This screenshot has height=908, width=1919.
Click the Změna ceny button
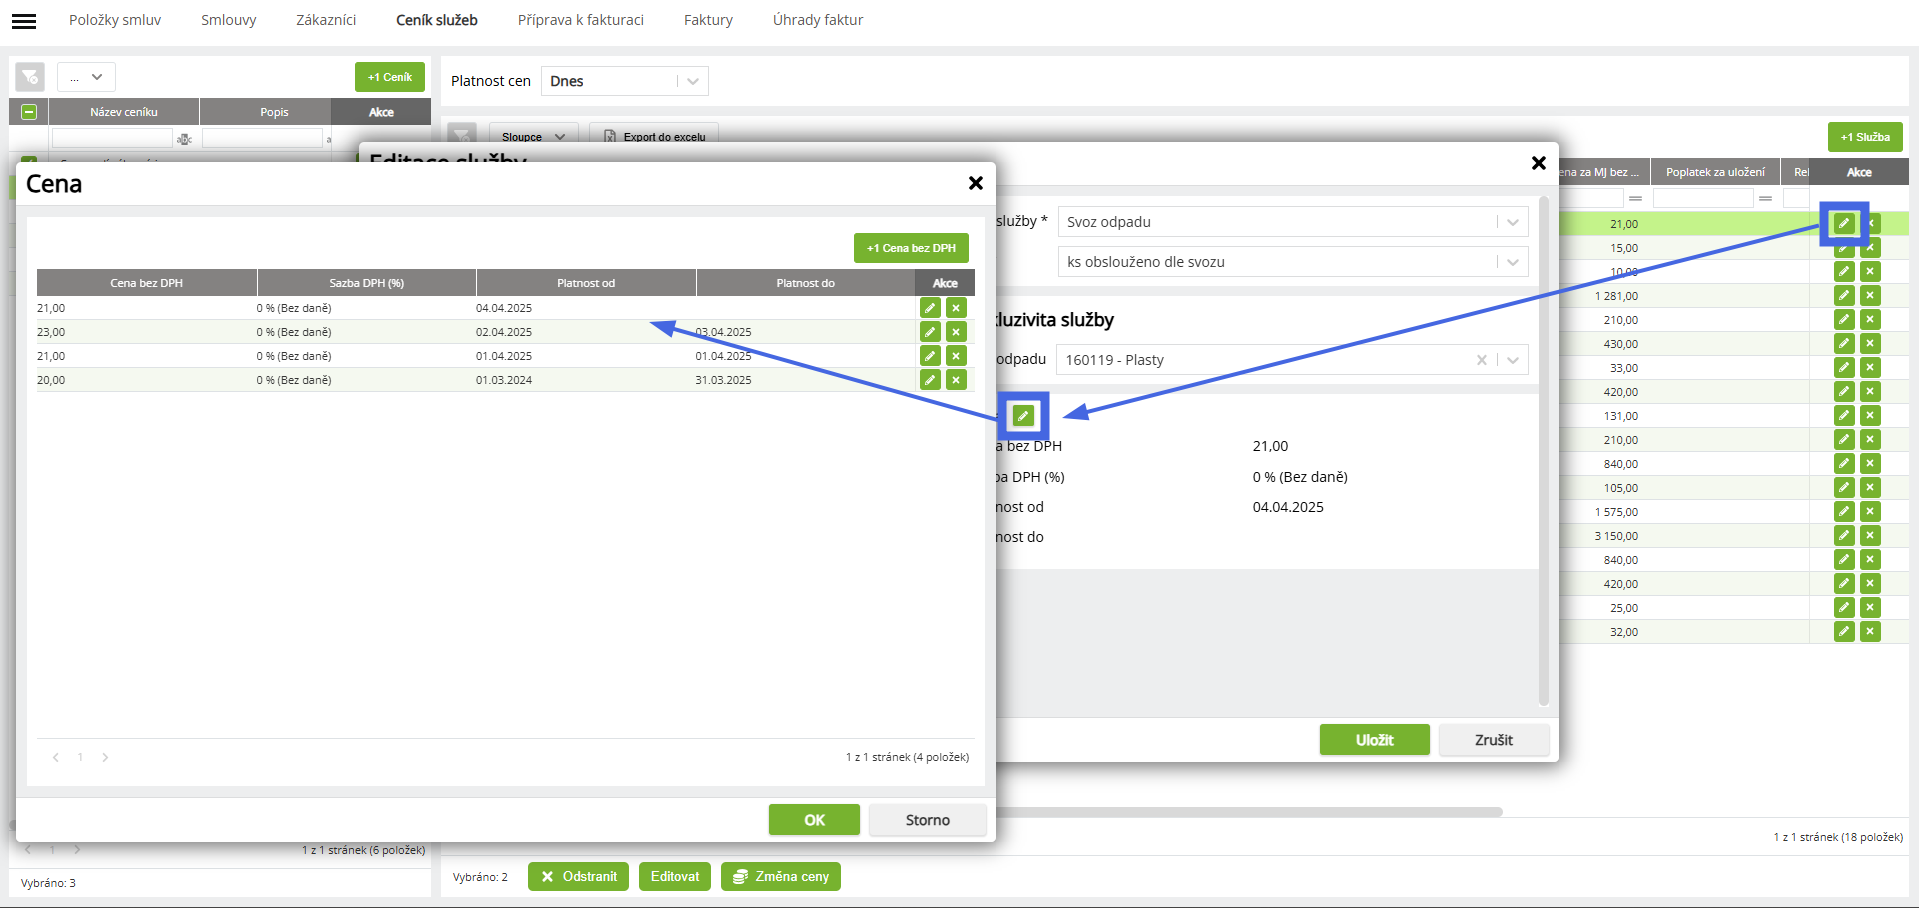781,877
